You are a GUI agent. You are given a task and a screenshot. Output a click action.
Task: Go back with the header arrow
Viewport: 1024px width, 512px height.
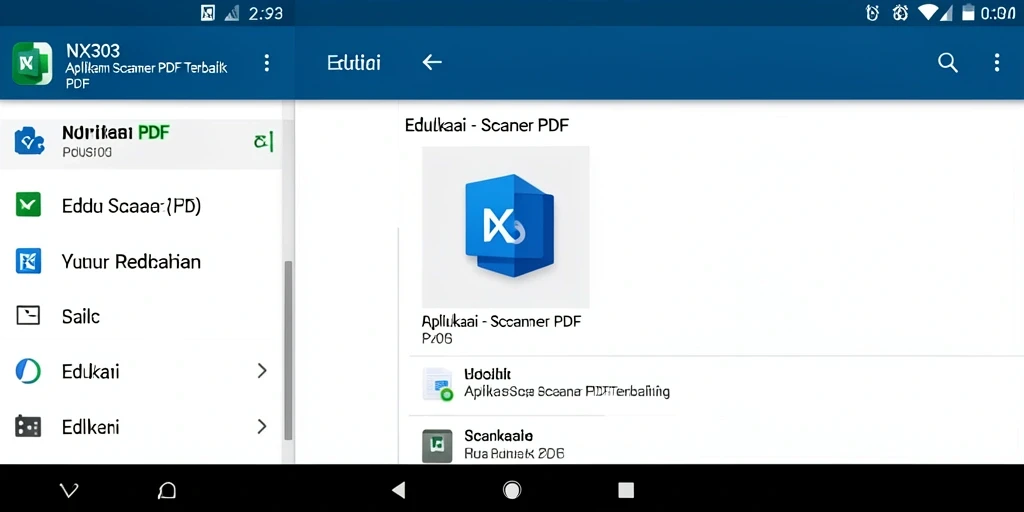click(432, 62)
